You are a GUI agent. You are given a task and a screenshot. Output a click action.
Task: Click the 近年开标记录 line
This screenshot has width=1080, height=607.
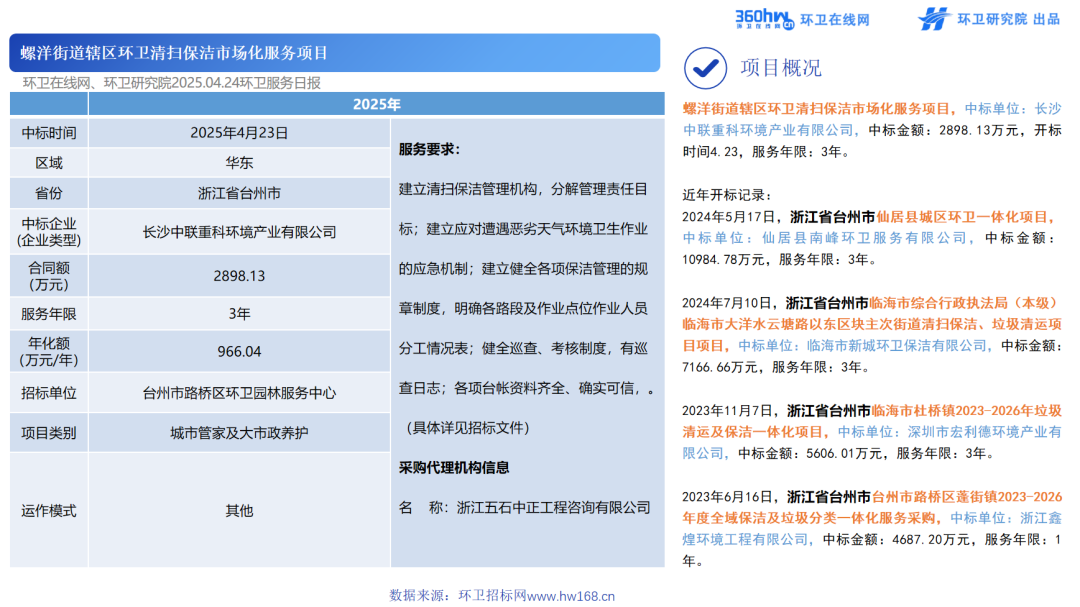pyautogui.click(x=727, y=195)
